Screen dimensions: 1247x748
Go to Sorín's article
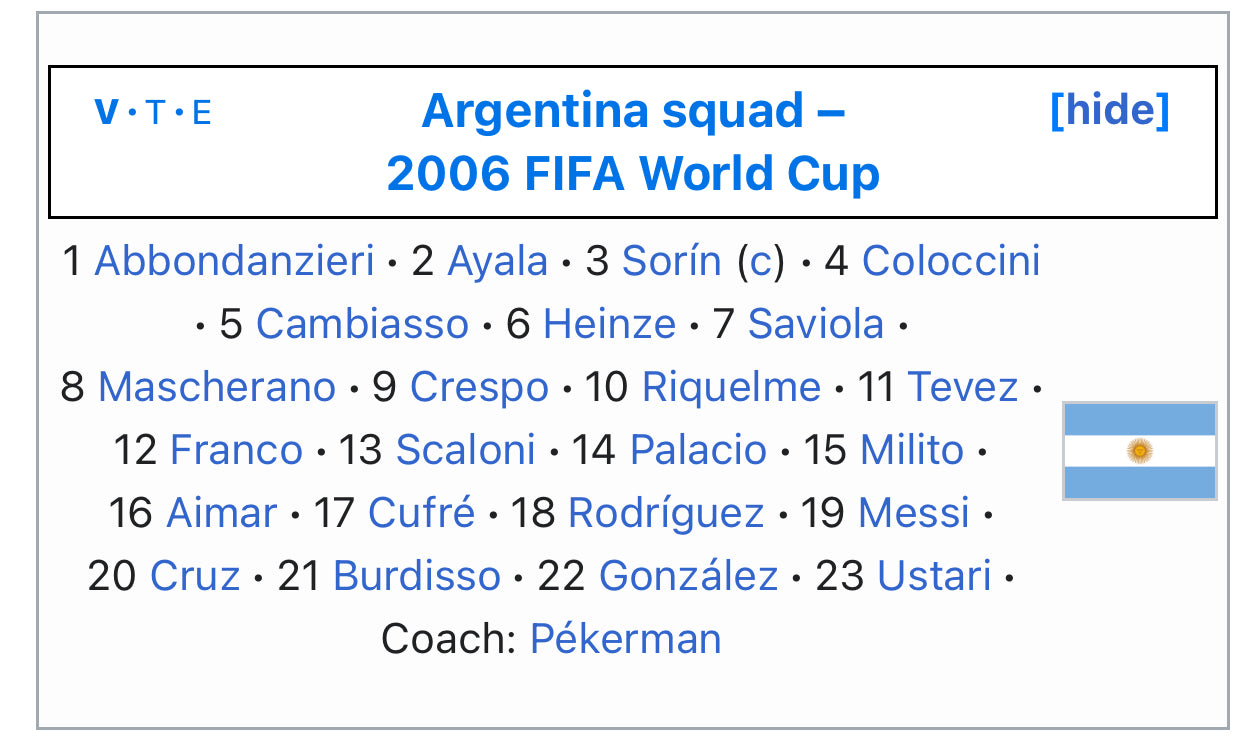click(671, 261)
